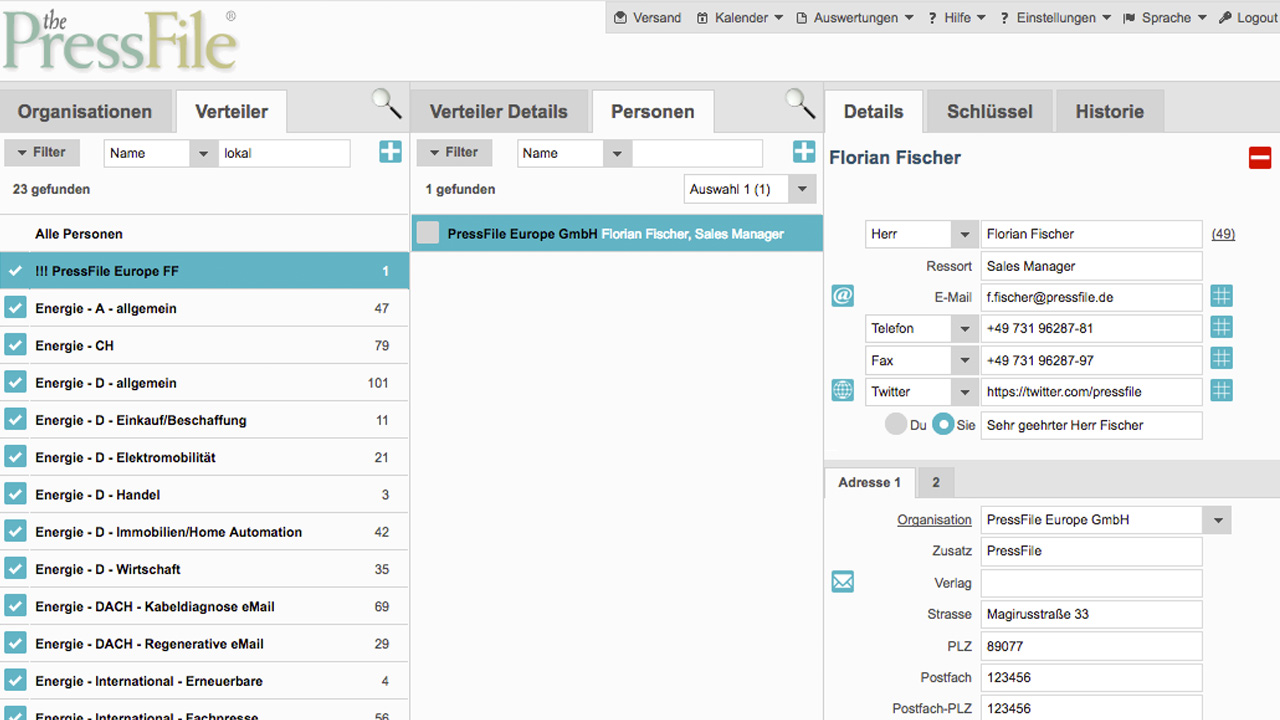
Task: Click the lokal search input field
Action: coord(284,153)
